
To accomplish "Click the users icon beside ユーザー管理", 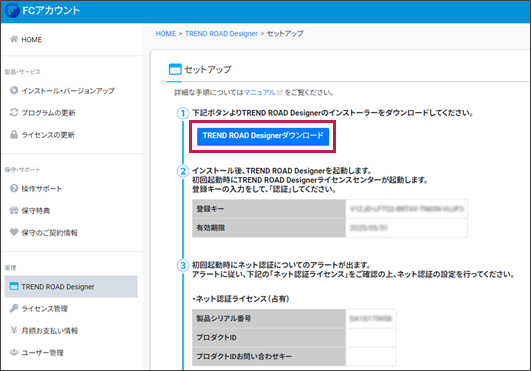I will (14, 352).
